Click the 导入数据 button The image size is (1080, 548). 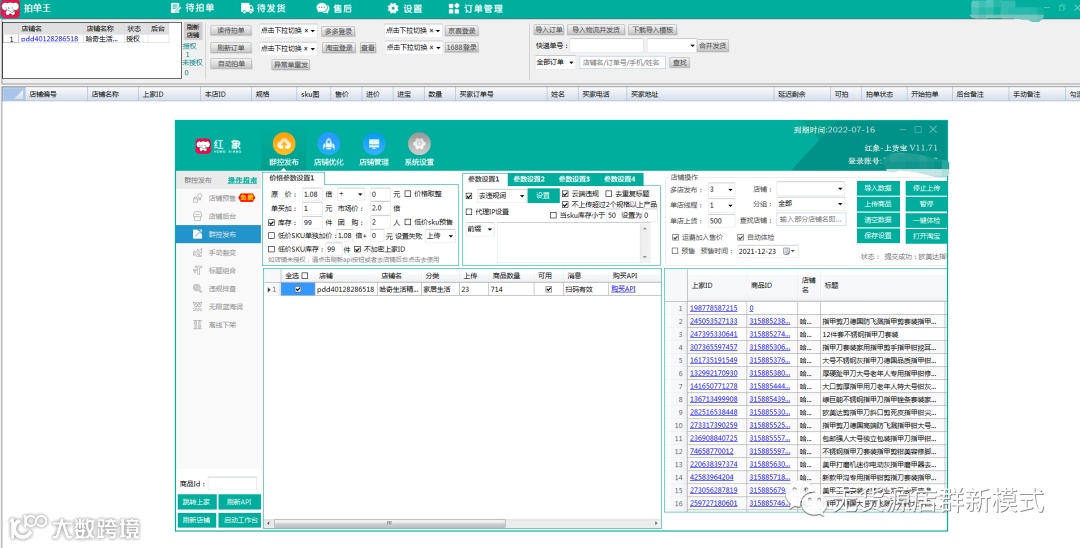point(878,188)
